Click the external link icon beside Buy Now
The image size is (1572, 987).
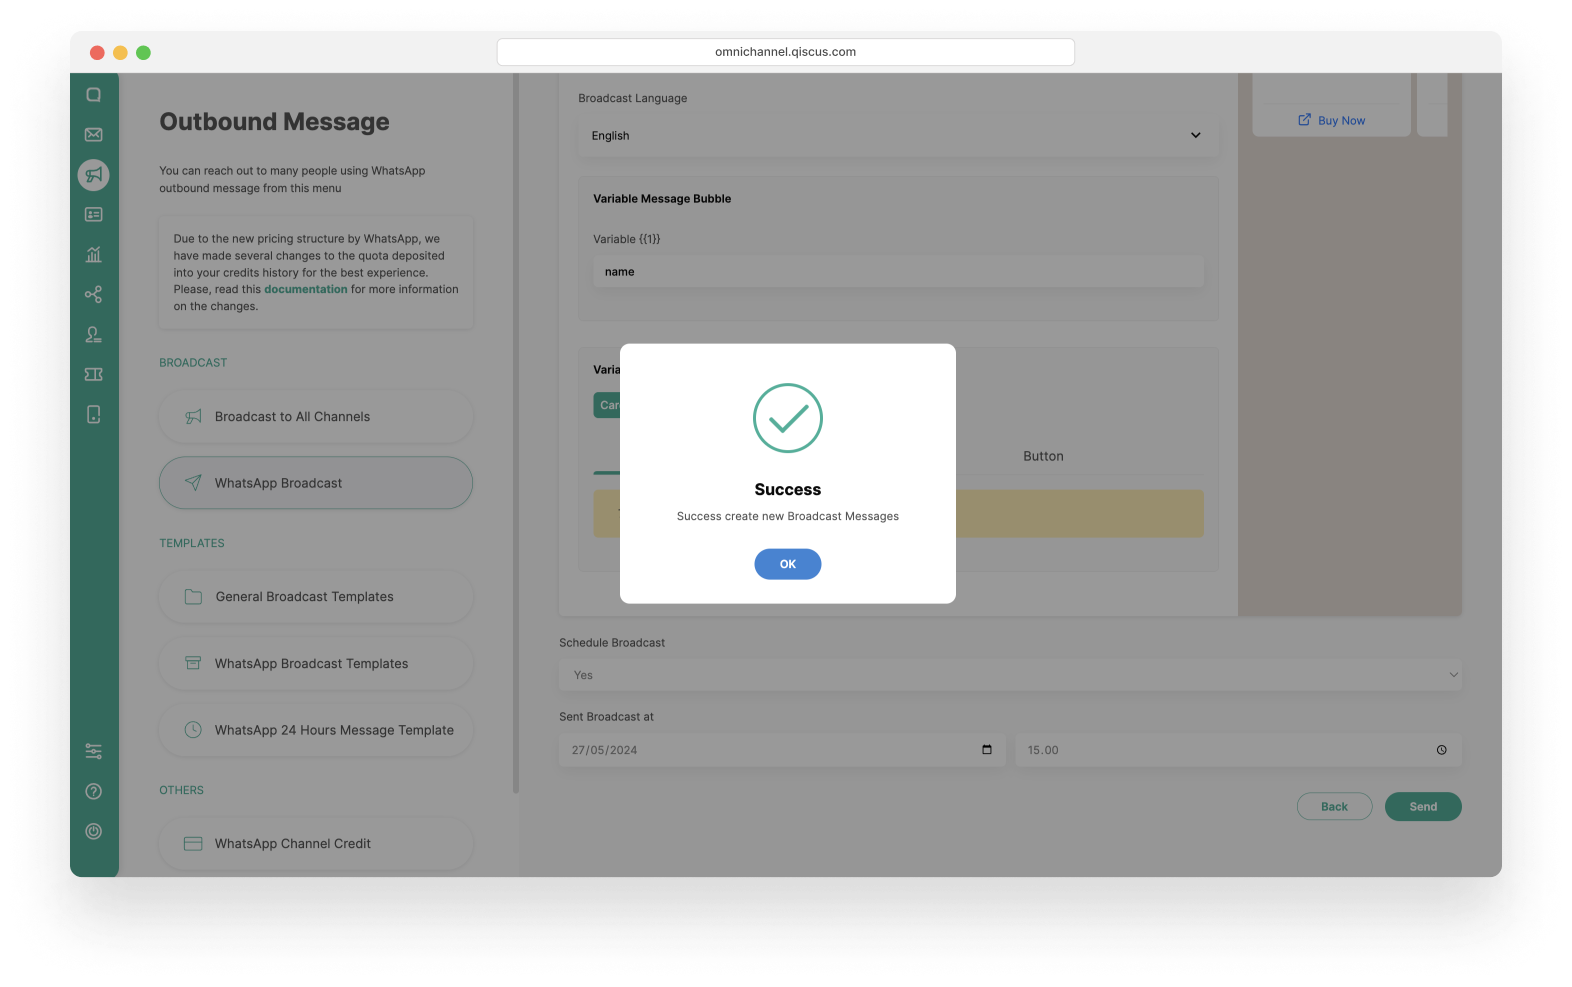pyautogui.click(x=1304, y=120)
